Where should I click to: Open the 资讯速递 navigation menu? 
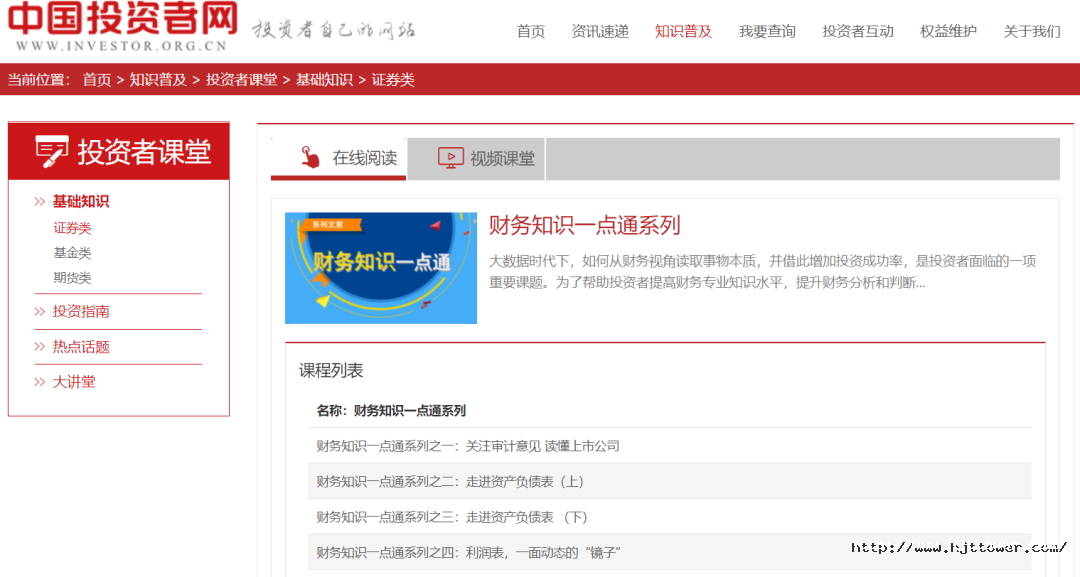pos(600,31)
